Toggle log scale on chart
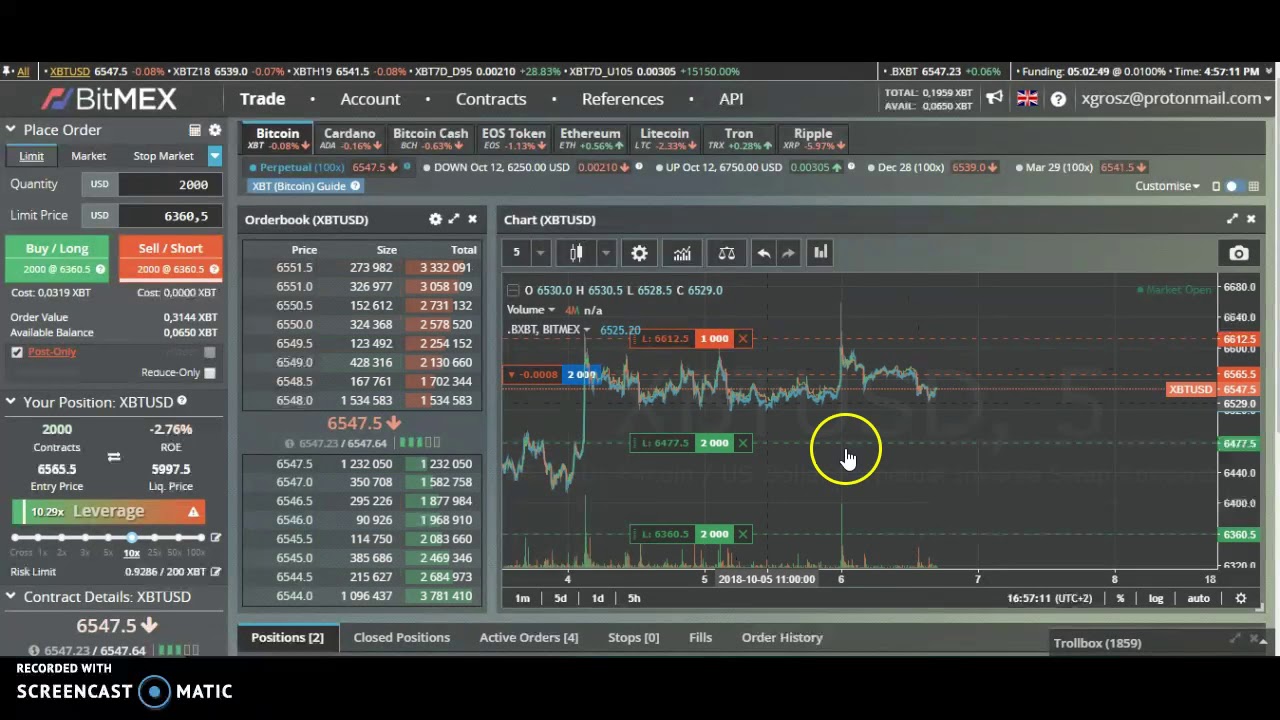This screenshot has width=1280, height=720. click(x=1156, y=598)
